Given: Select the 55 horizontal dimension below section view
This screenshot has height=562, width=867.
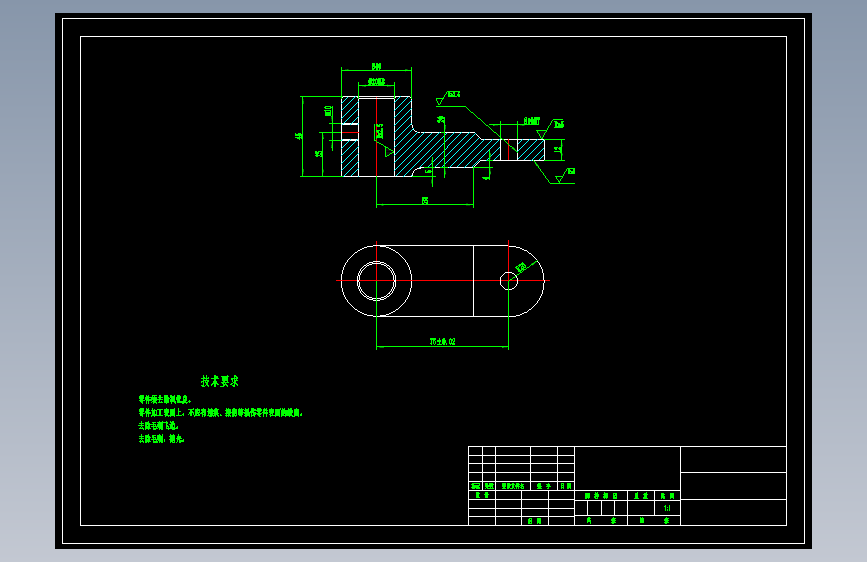Looking at the screenshot, I should (425, 200).
